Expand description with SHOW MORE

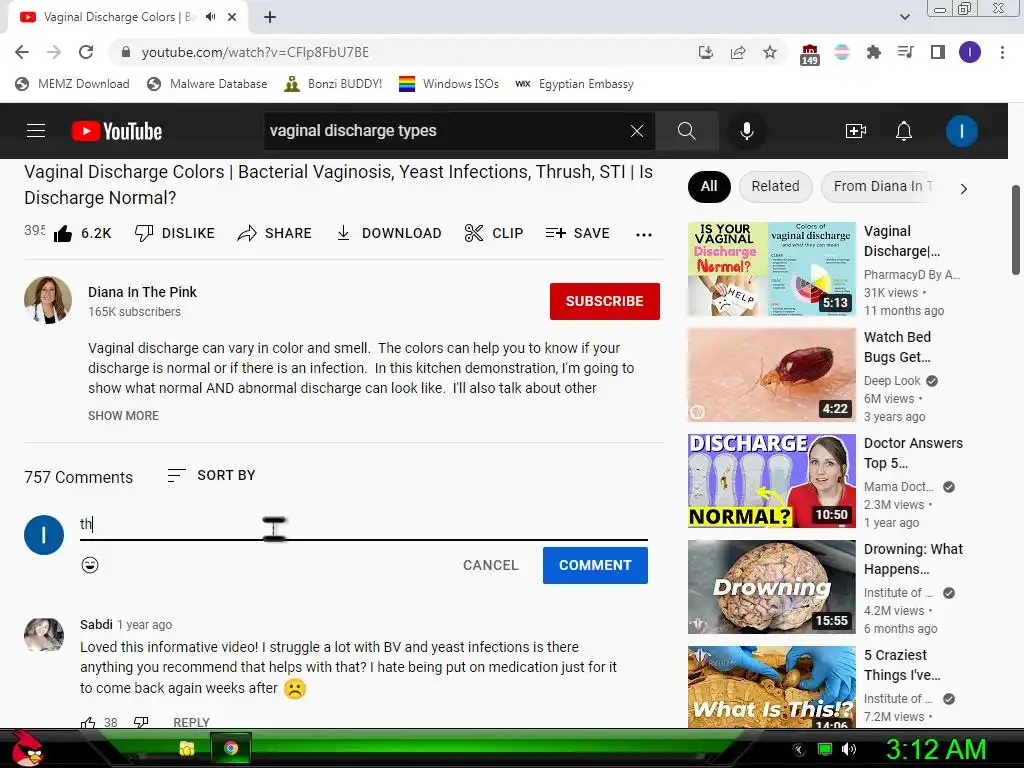[123, 415]
